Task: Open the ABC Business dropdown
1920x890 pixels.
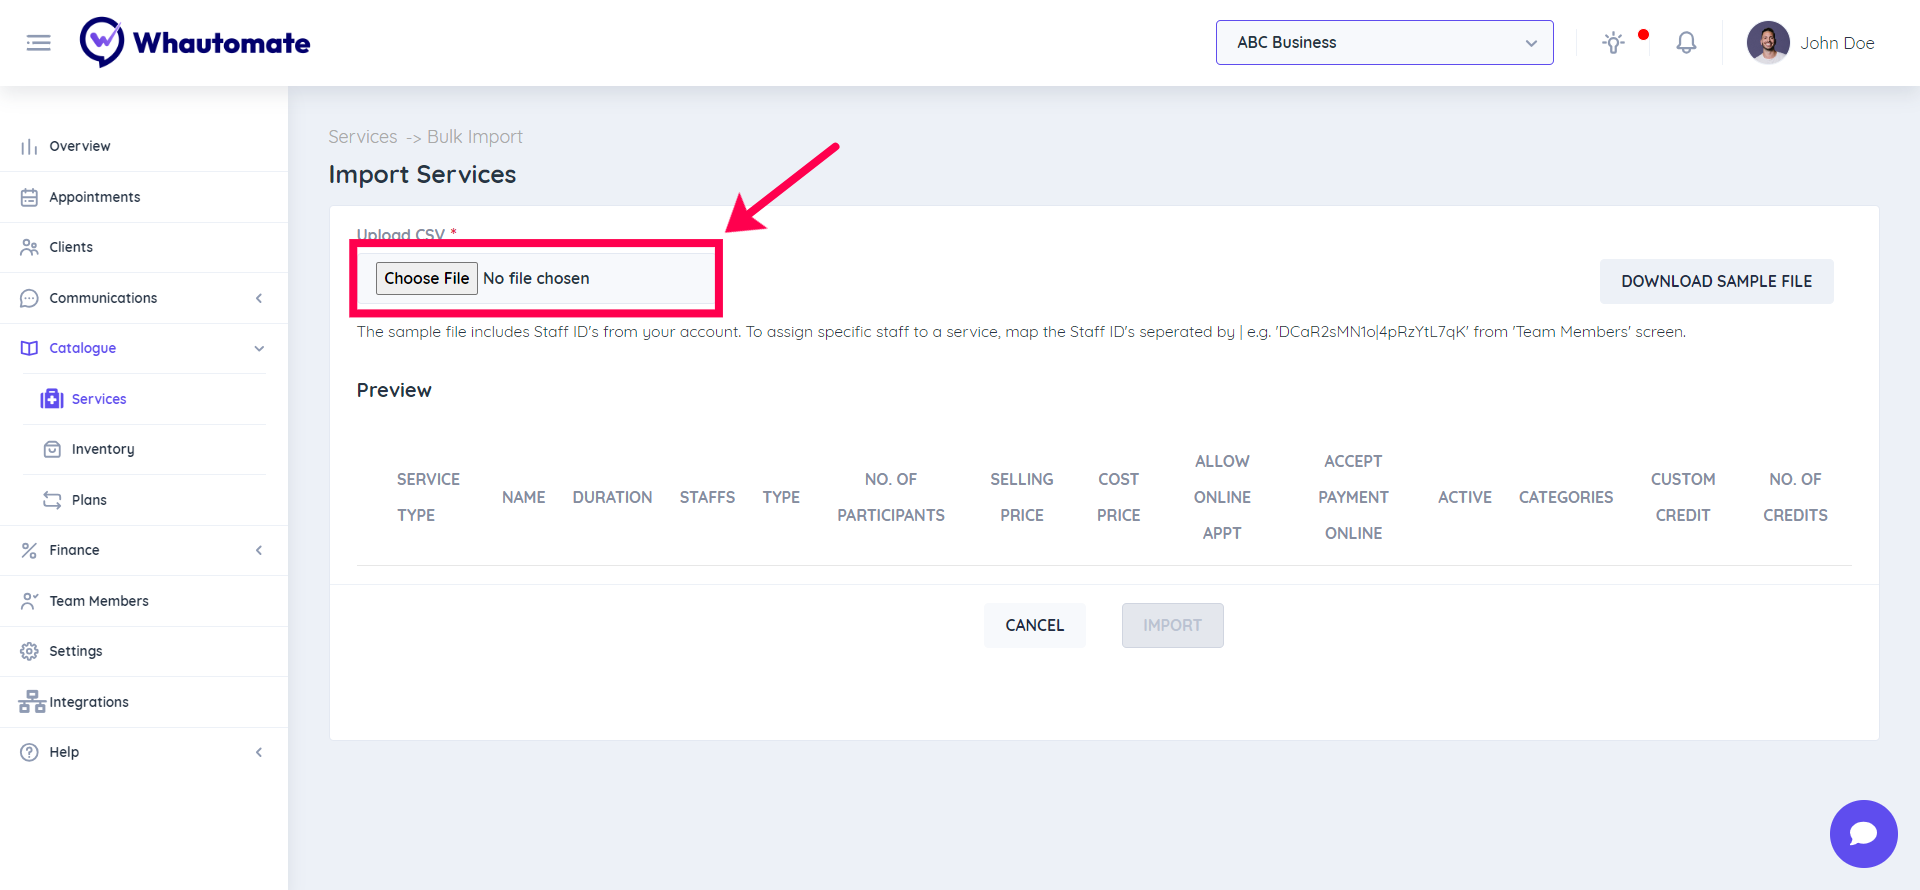Action: (x=1384, y=43)
